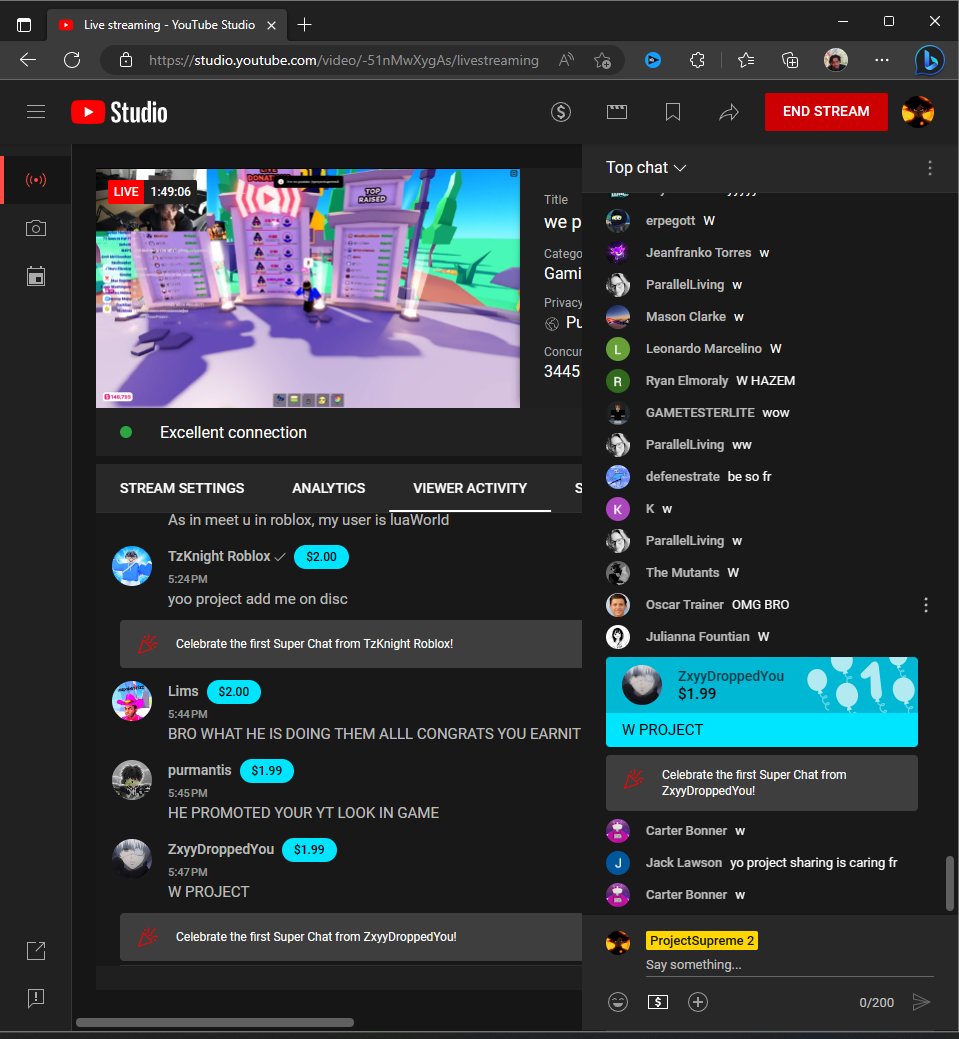Click Ryan Elmoraly username in chat
The image size is (959, 1039).
(687, 381)
